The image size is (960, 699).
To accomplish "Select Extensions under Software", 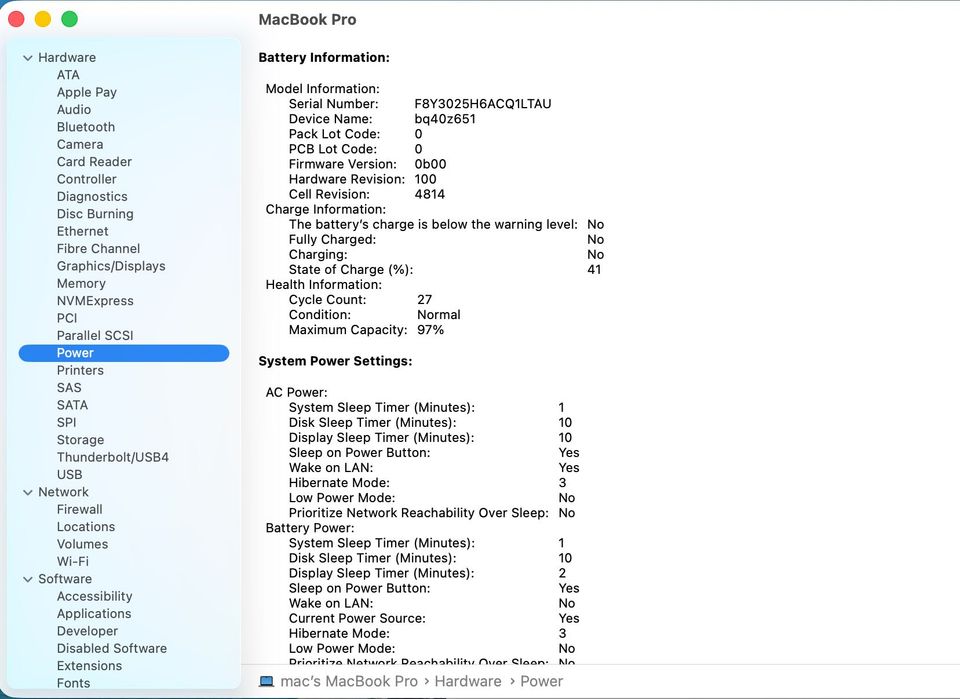I will (x=89, y=665).
